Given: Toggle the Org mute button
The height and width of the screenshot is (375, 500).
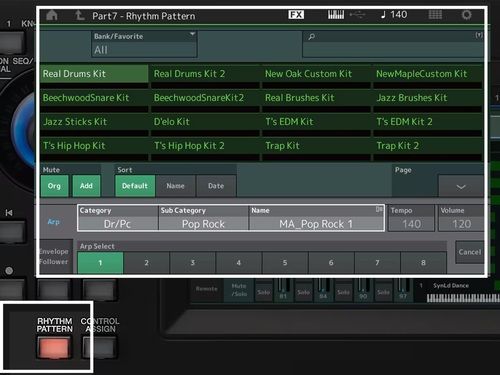Looking at the screenshot, I should coord(54,186).
